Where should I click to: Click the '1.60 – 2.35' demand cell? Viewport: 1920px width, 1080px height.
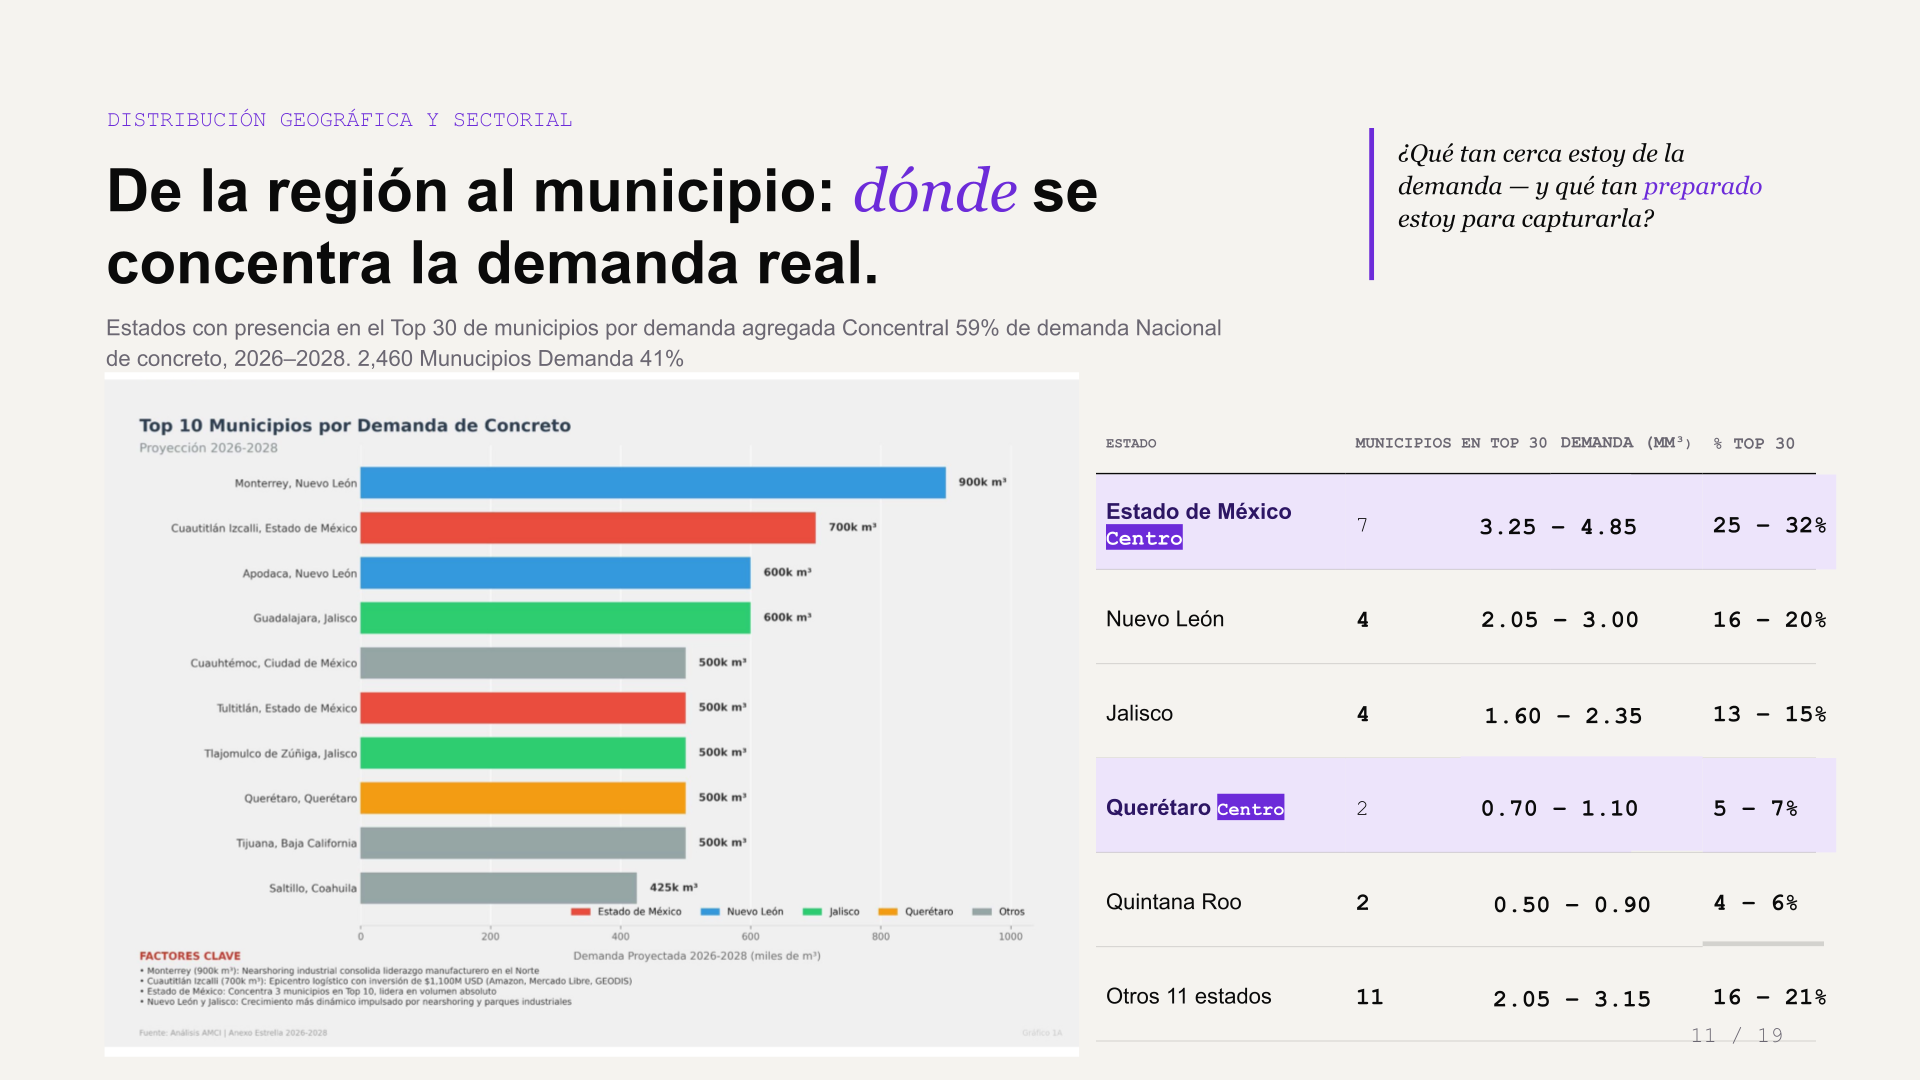[1563, 716]
